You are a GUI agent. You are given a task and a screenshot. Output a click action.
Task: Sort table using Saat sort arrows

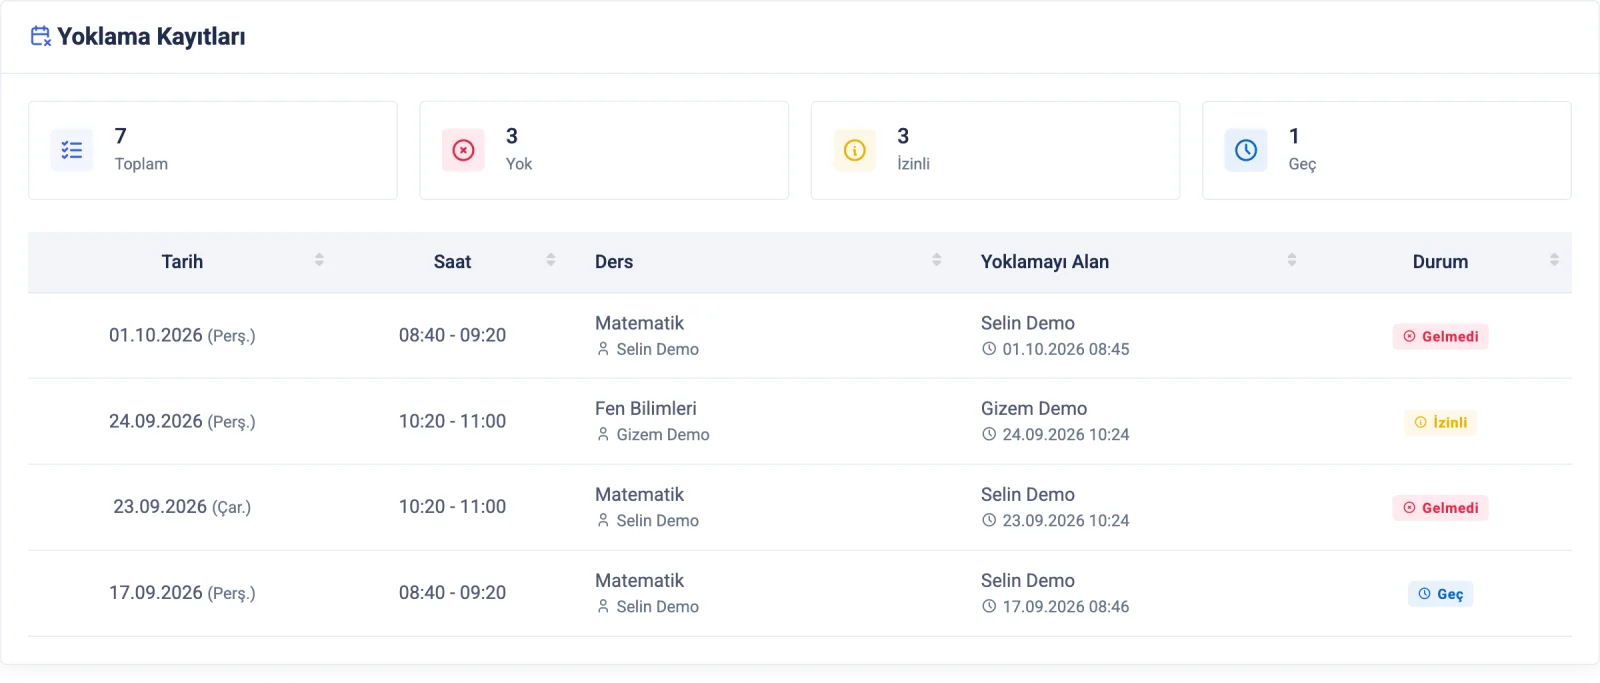[551, 260]
